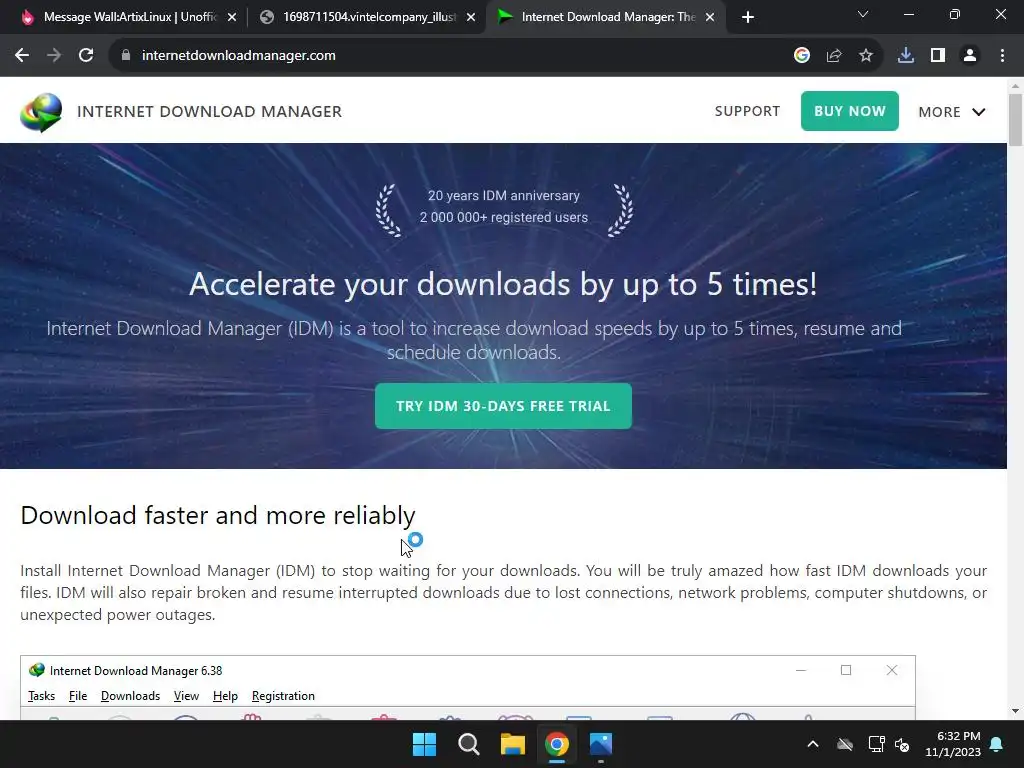Screen dimensions: 1024x768
Task: Open clock showing 6:32 PM
Action: (953, 744)
